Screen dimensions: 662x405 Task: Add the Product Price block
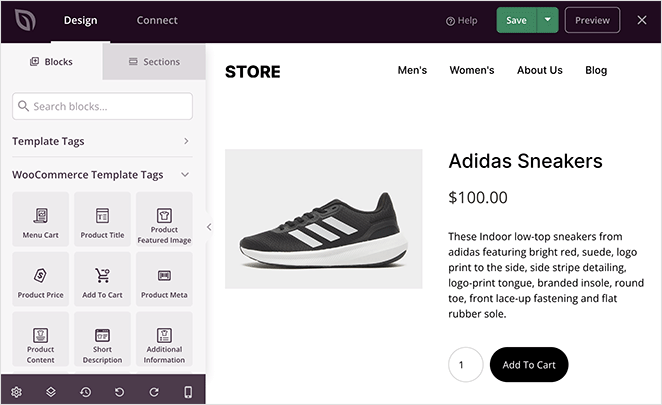tap(41, 279)
